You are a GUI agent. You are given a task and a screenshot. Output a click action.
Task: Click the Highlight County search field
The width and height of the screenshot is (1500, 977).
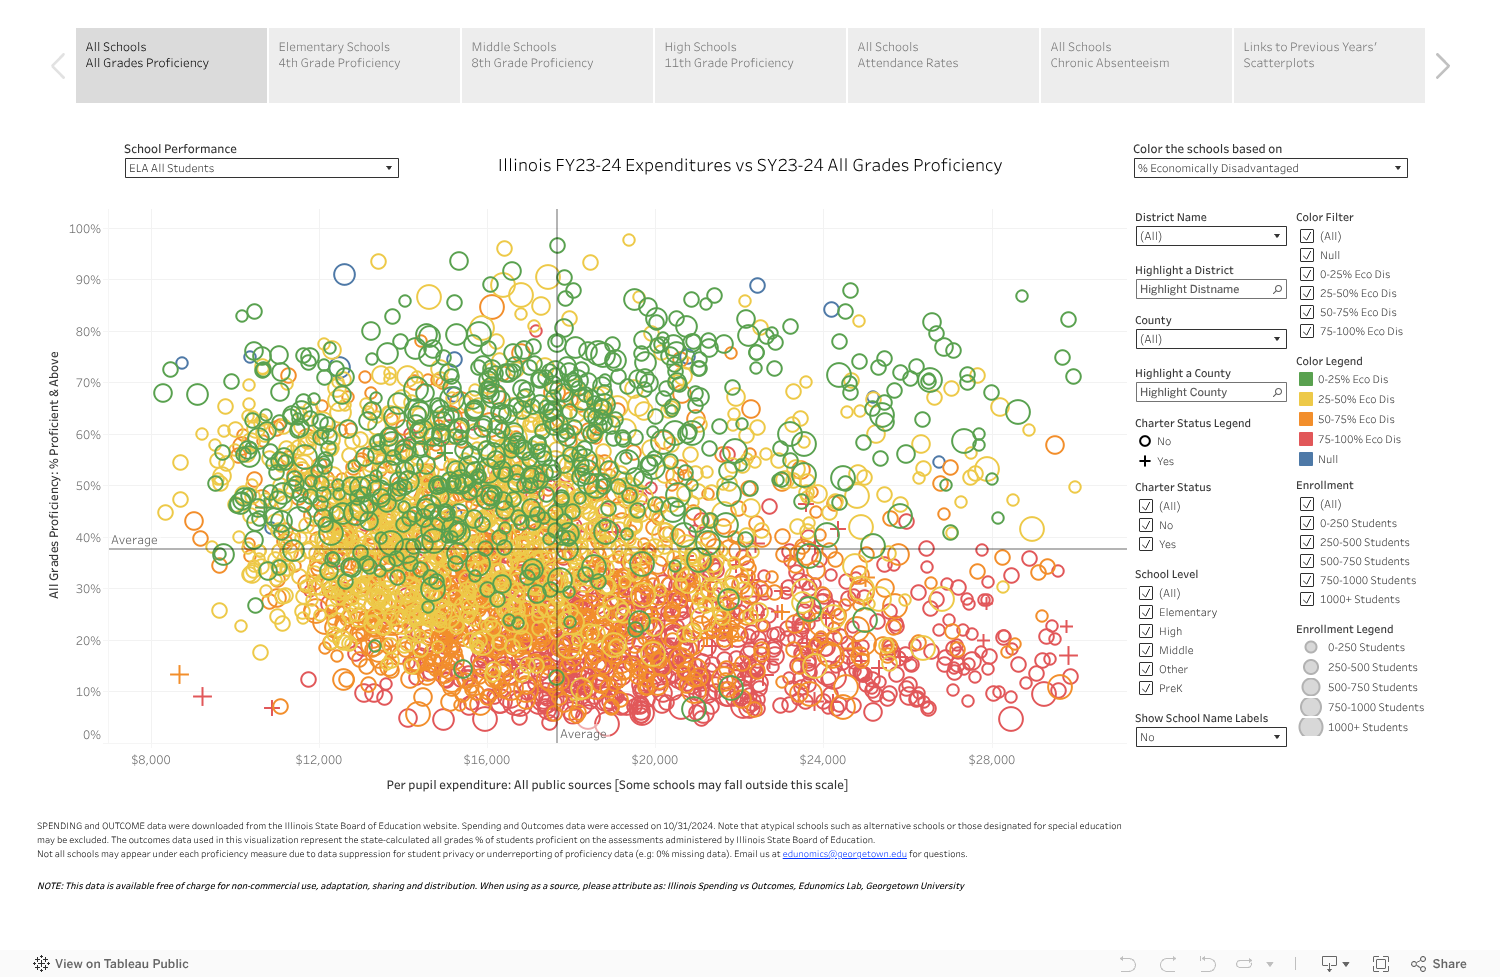point(1203,392)
